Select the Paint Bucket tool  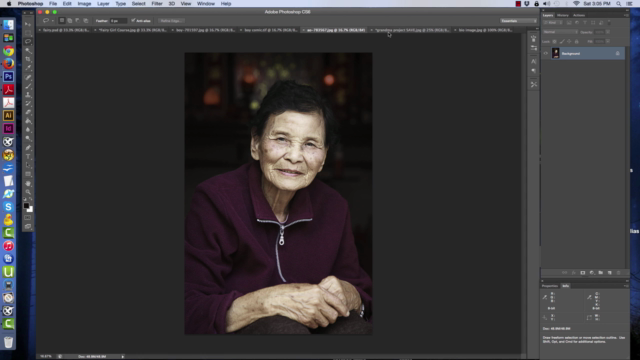click(28, 121)
